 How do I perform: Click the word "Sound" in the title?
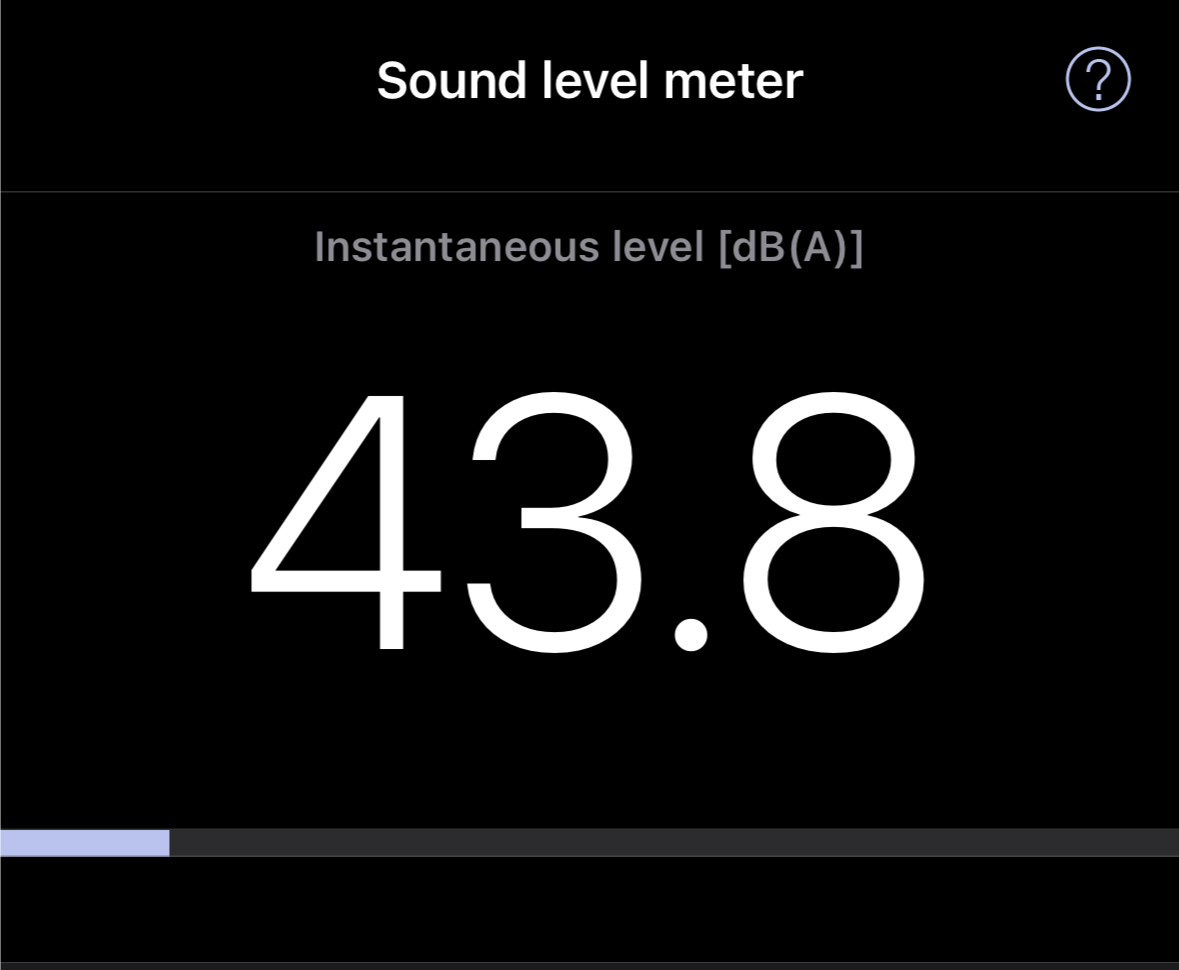tap(451, 80)
